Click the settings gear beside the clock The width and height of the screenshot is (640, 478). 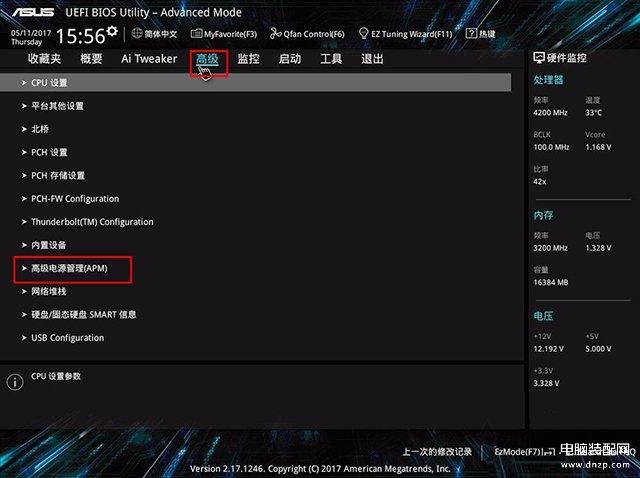point(112,31)
